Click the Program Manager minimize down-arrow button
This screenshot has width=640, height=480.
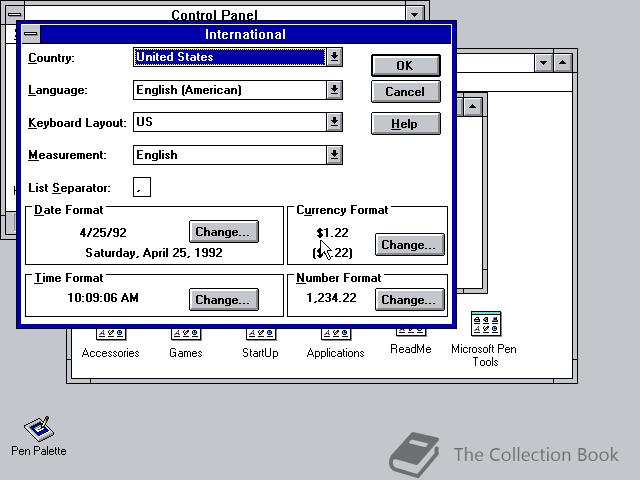(543, 63)
